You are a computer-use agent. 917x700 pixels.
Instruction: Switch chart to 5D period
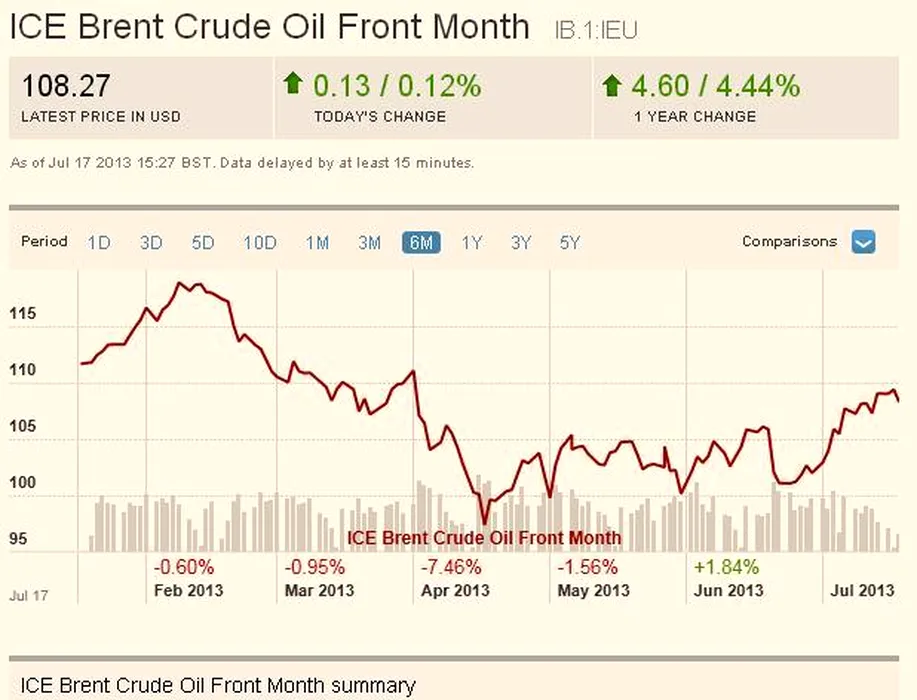click(x=203, y=242)
